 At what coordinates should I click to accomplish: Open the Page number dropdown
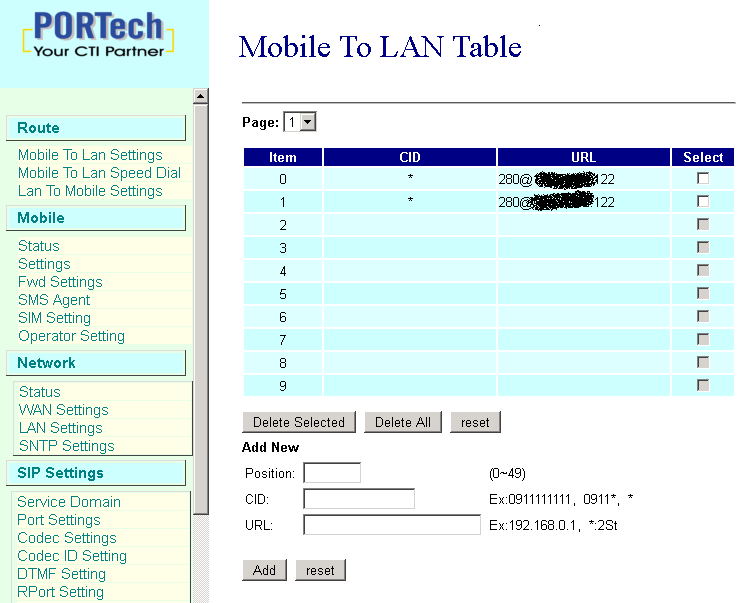point(300,122)
